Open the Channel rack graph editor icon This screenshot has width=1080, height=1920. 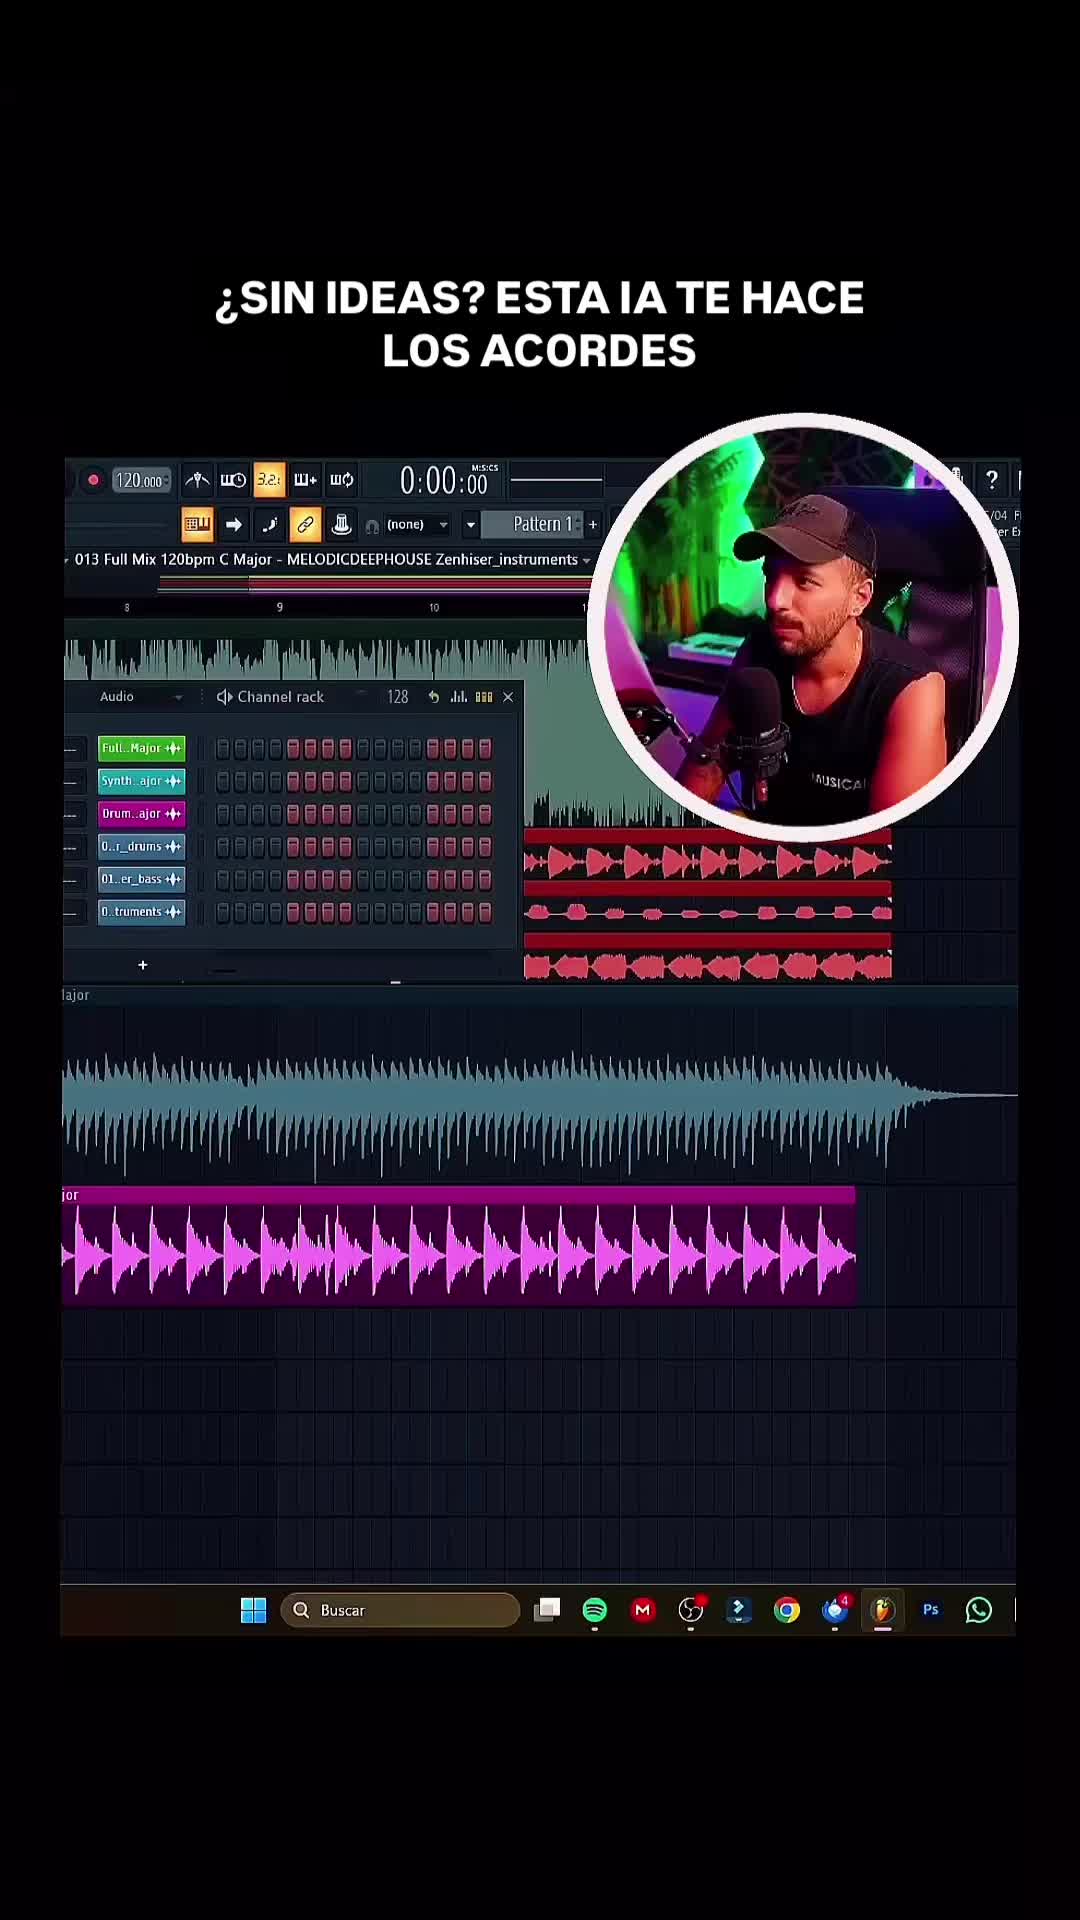(x=459, y=697)
